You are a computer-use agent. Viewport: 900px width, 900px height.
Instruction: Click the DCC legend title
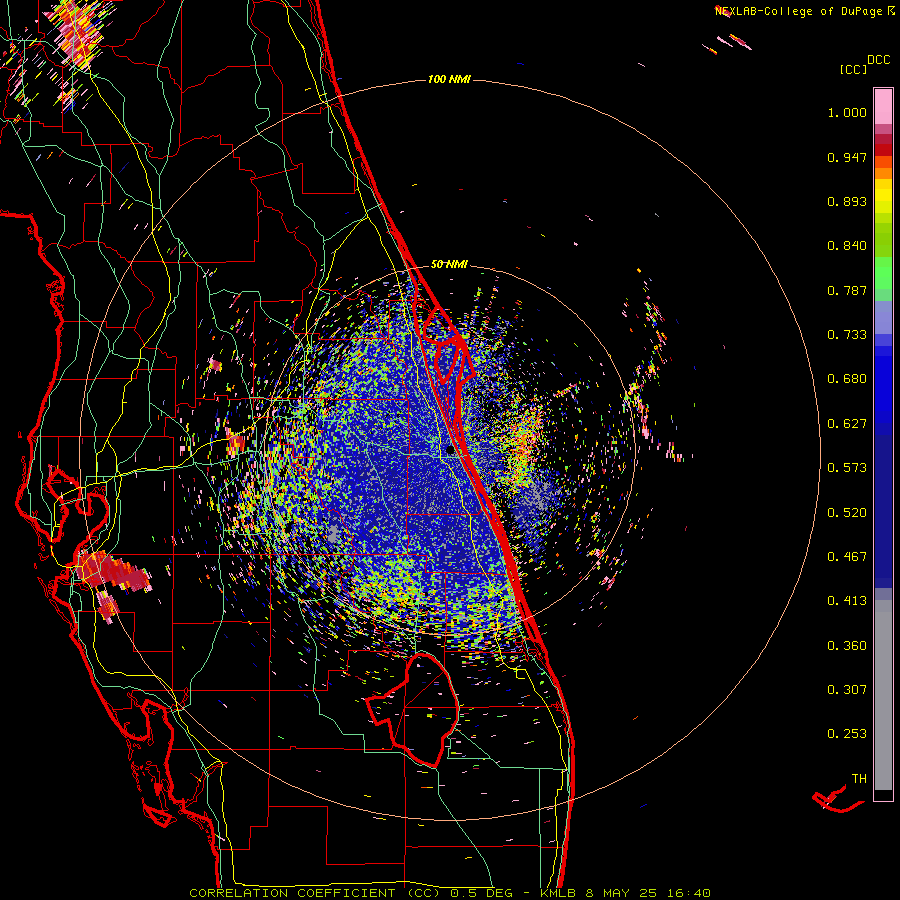pyautogui.click(x=878, y=60)
